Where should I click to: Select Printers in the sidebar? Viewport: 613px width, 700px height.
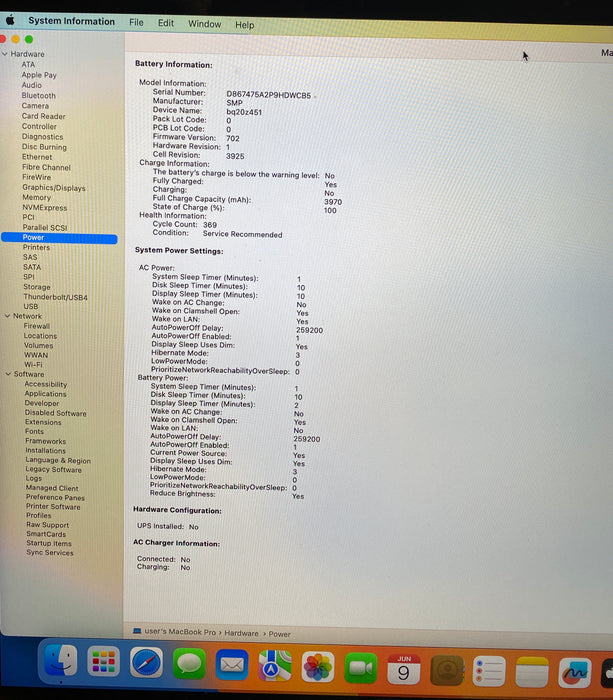(37, 247)
